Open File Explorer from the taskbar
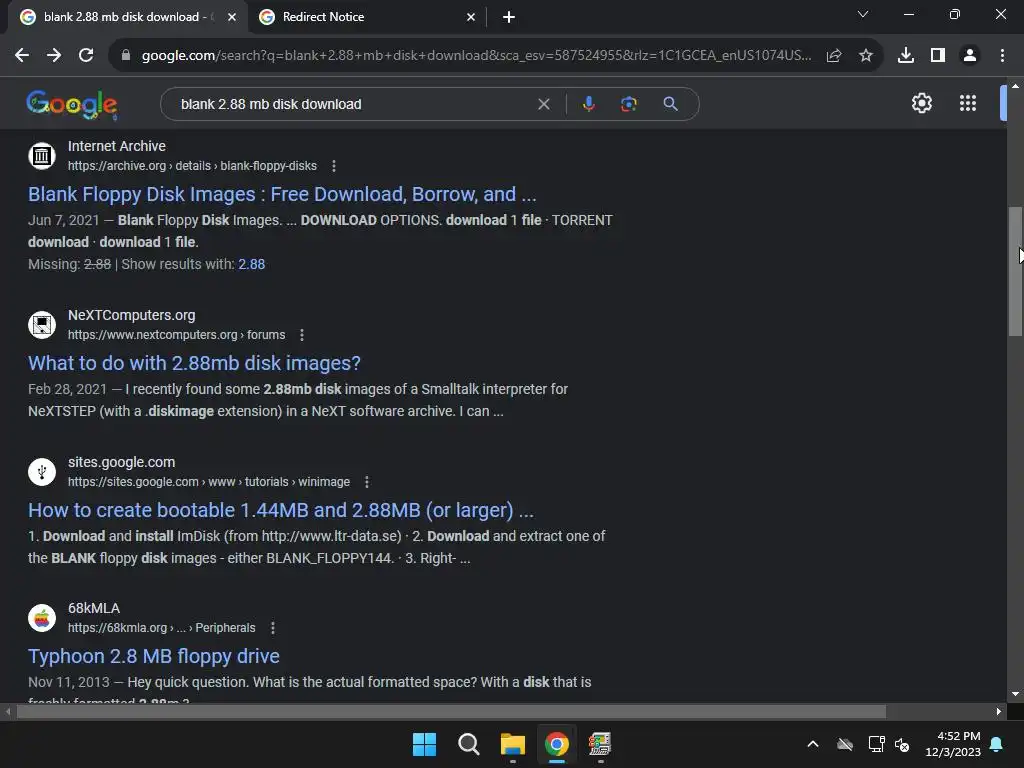The width and height of the screenshot is (1024, 768). tap(513, 744)
